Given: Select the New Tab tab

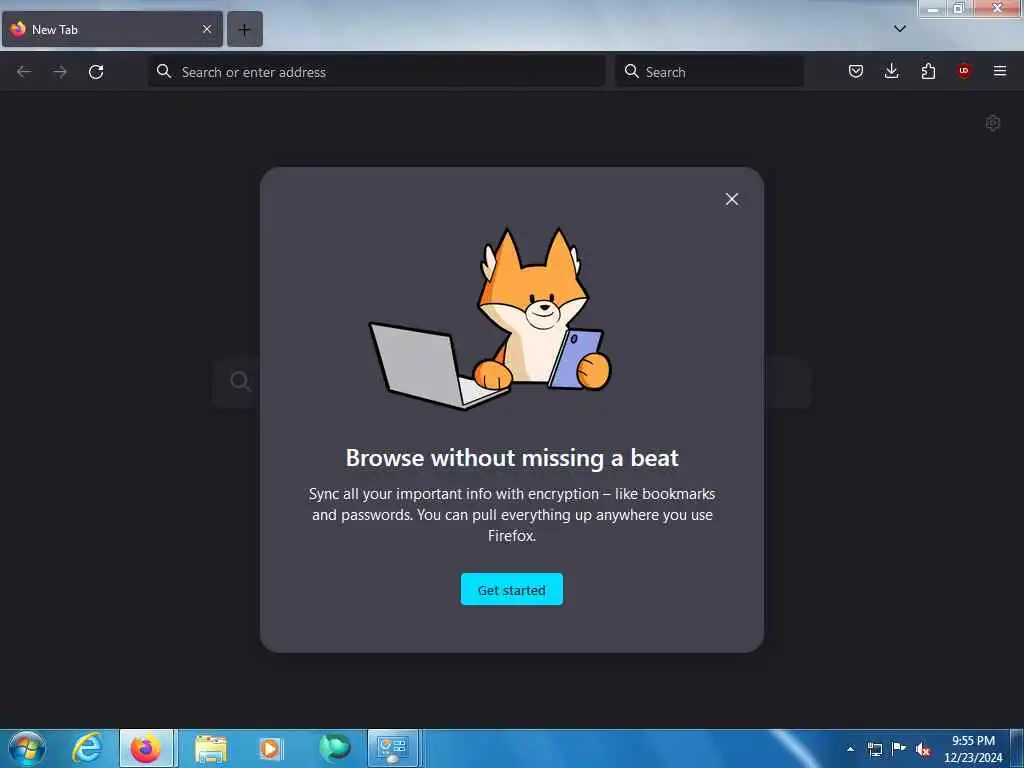Looking at the screenshot, I should [112, 29].
